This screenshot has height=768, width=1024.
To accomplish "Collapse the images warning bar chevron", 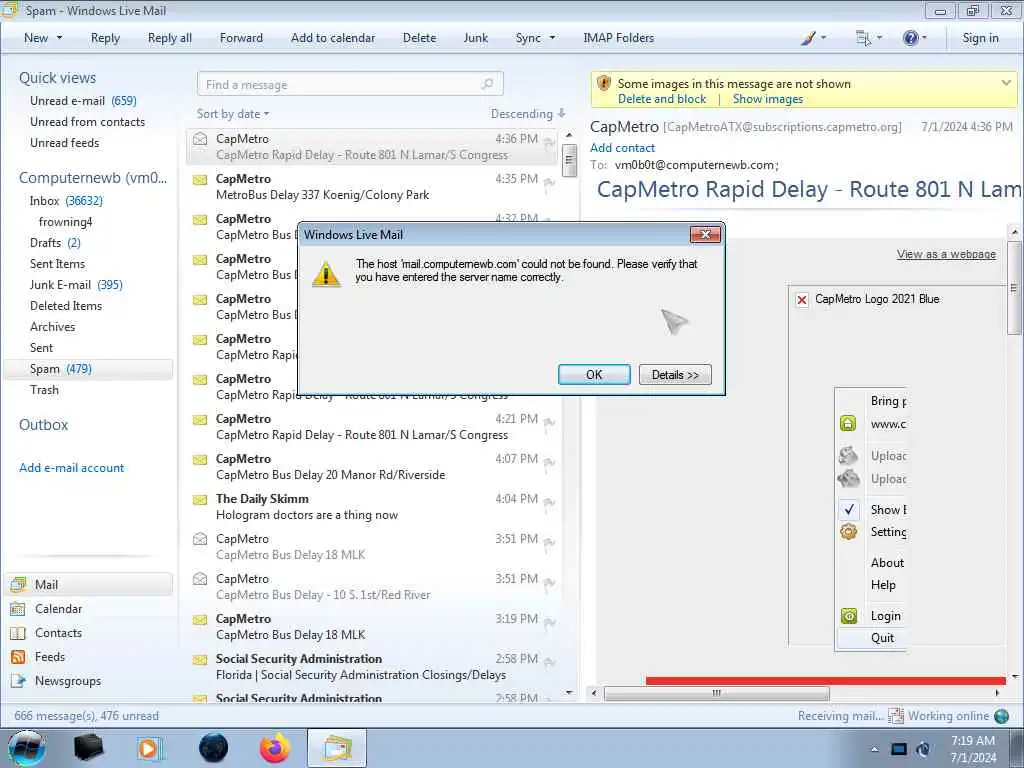I will coord(1006,83).
